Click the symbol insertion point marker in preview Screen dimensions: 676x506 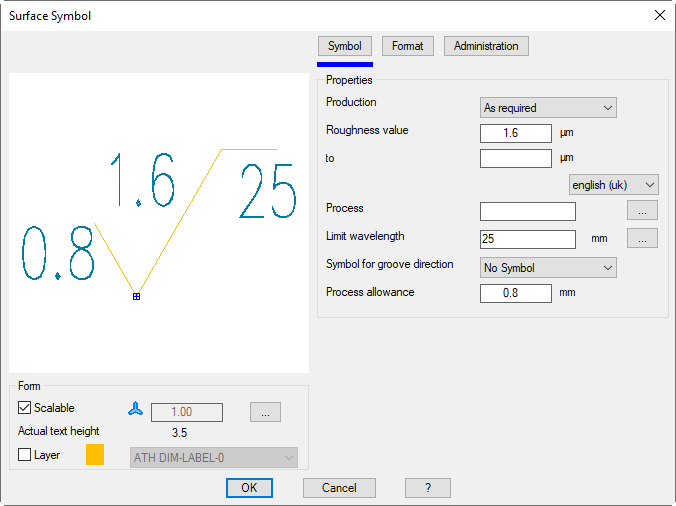[x=136, y=296]
